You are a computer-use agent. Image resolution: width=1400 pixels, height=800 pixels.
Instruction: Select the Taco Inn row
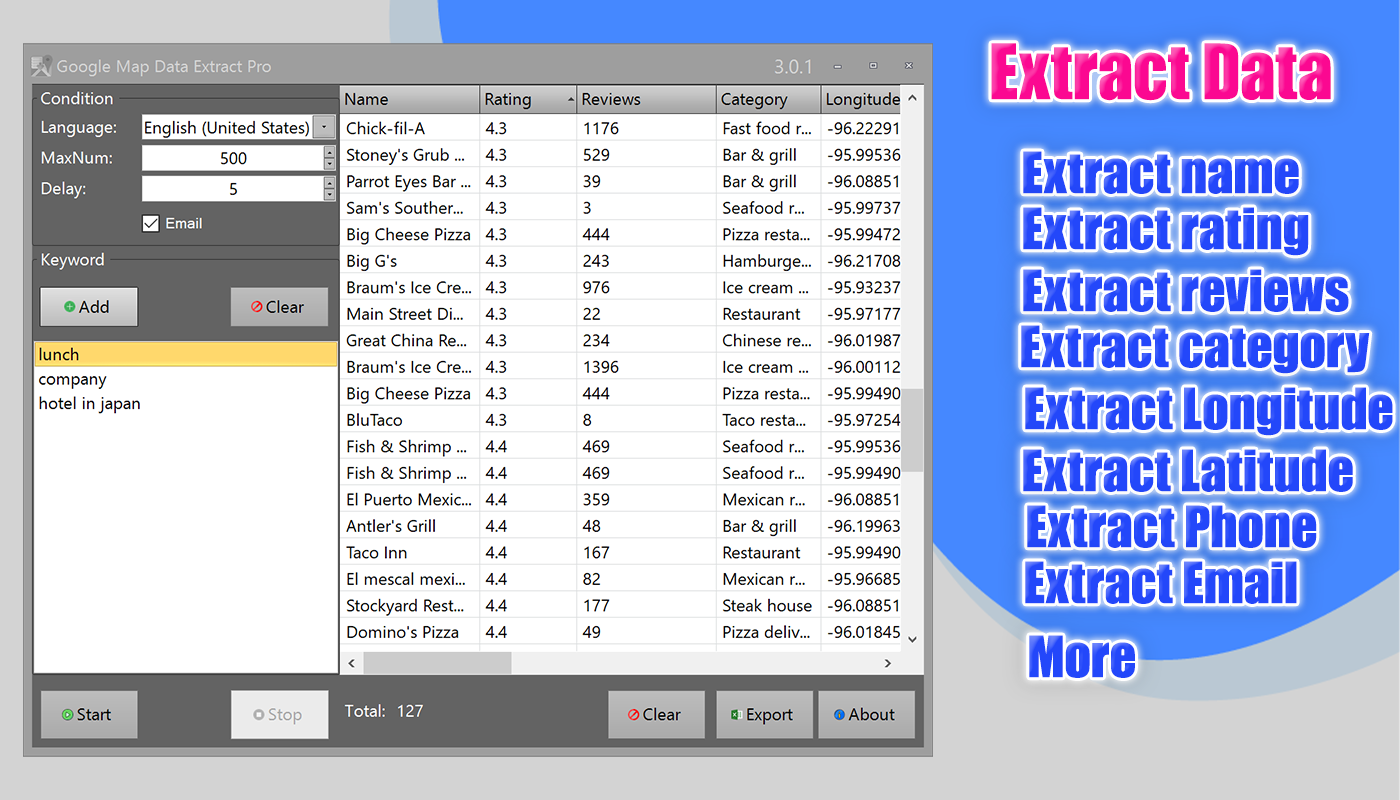pyautogui.click(x=620, y=552)
